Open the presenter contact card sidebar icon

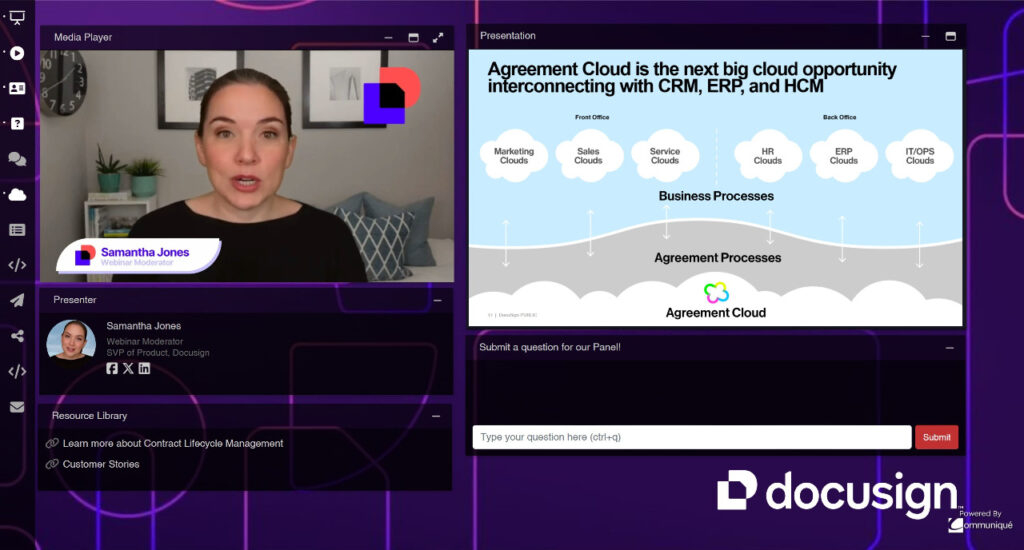tap(18, 88)
